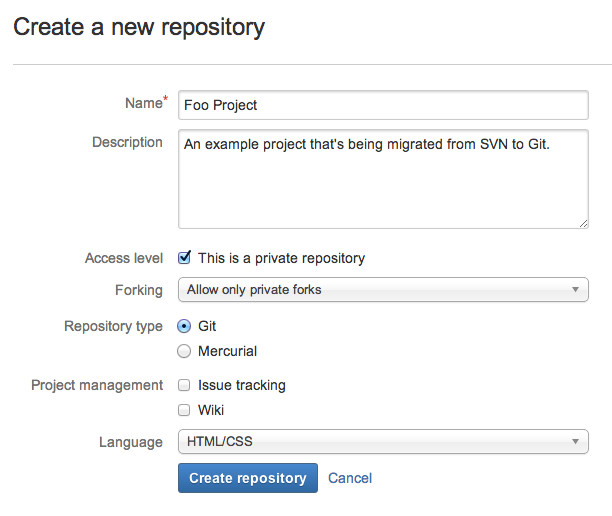Click the Name input field
Screen dimensions: 612x516
[x=383, y=105]
